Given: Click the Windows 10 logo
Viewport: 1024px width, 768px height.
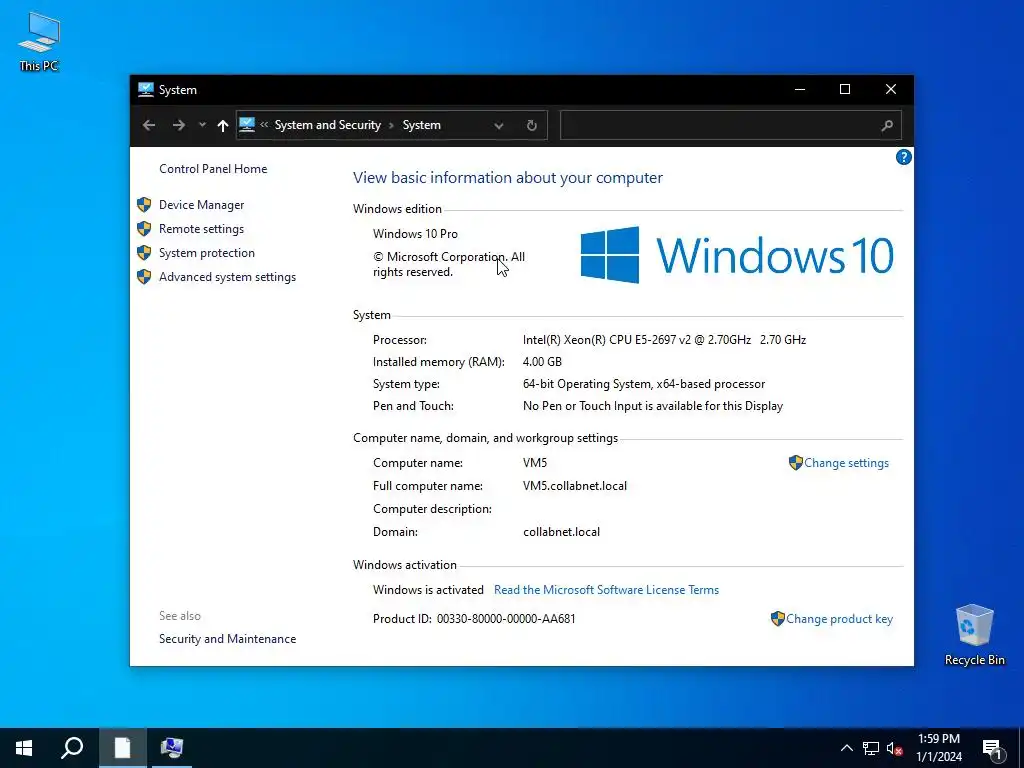Looking at the screenshot, I should tap(737, 255).
